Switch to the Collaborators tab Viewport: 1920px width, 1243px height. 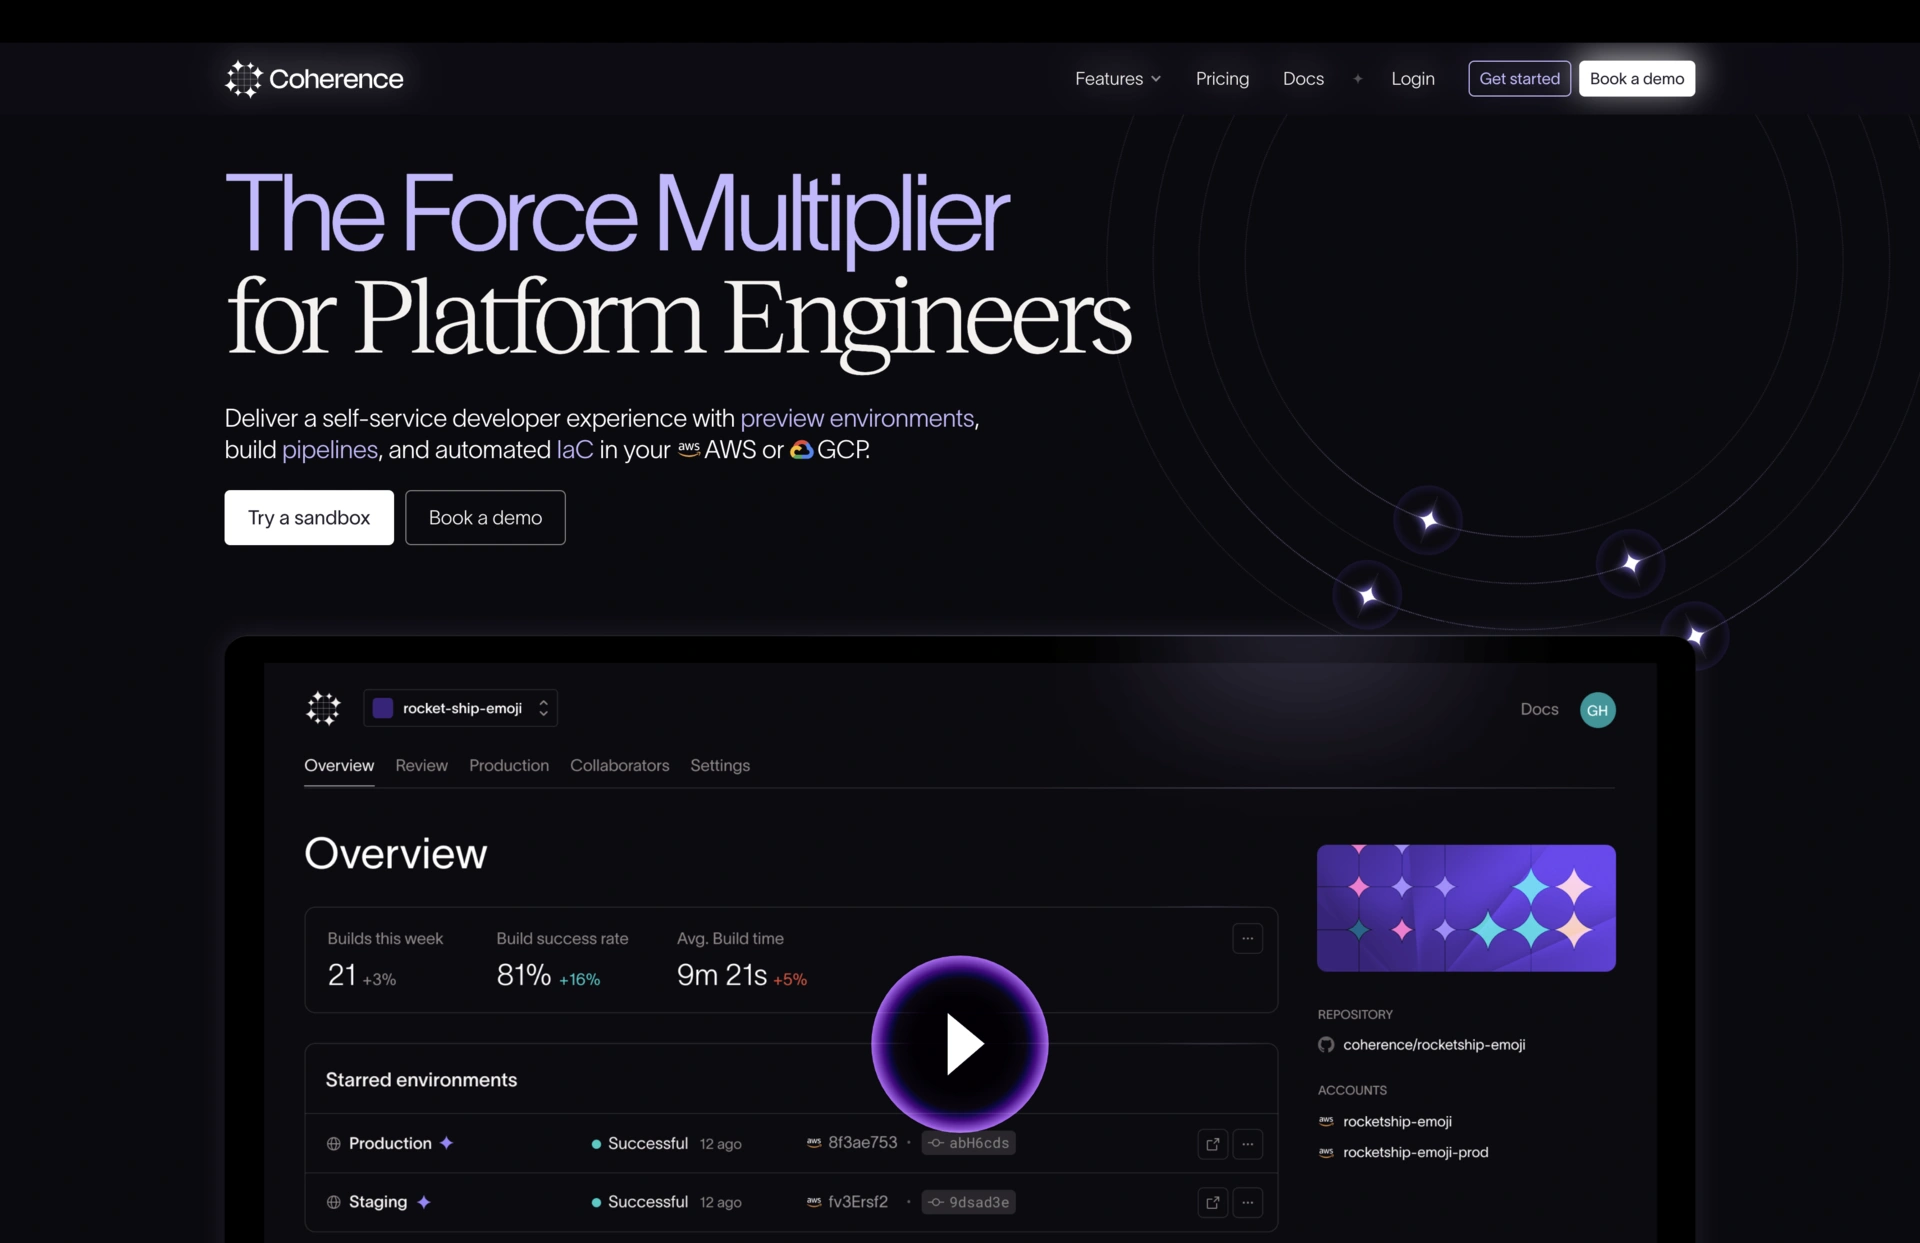(619, 765)
